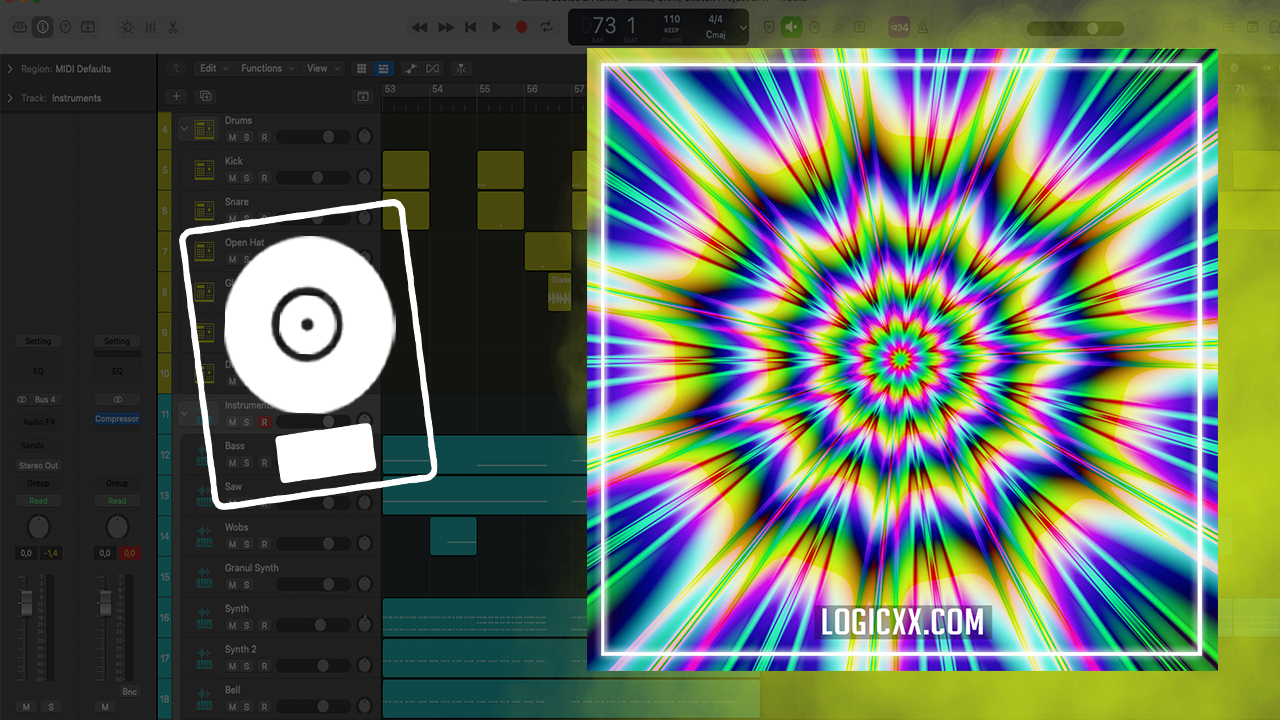Image resolution: width=1280 pixels, height=720 pixels.
Task: Start playback with the Play button
Action: [496, 27]
